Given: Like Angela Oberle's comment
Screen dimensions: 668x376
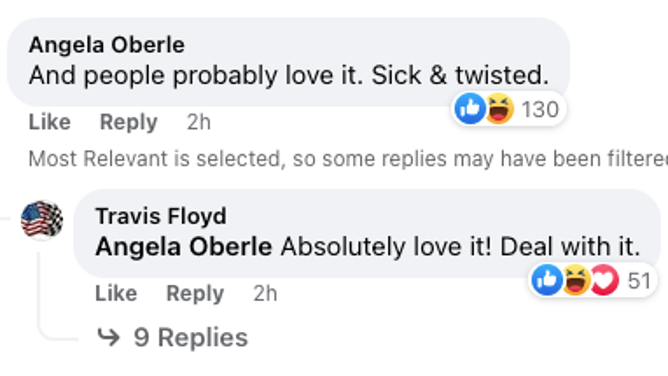Looking at the screenshot, I should 49,122.
